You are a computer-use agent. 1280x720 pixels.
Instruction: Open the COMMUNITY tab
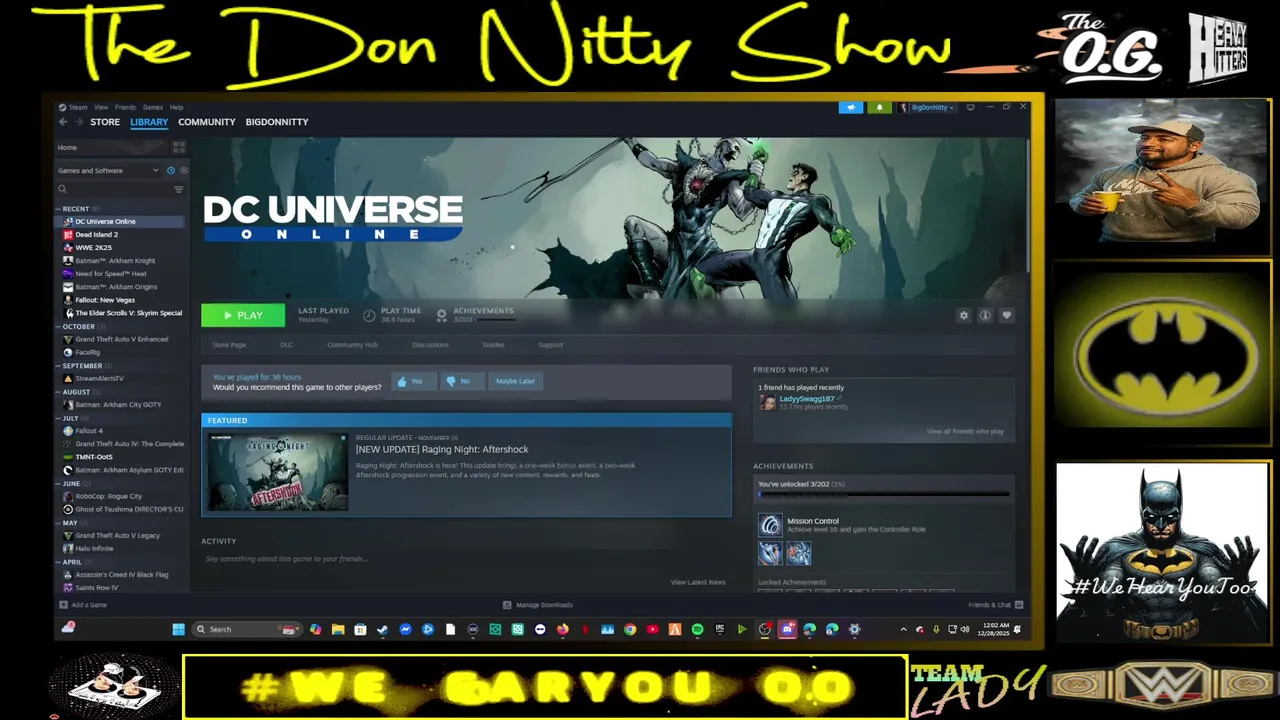[x=207, y=122]
